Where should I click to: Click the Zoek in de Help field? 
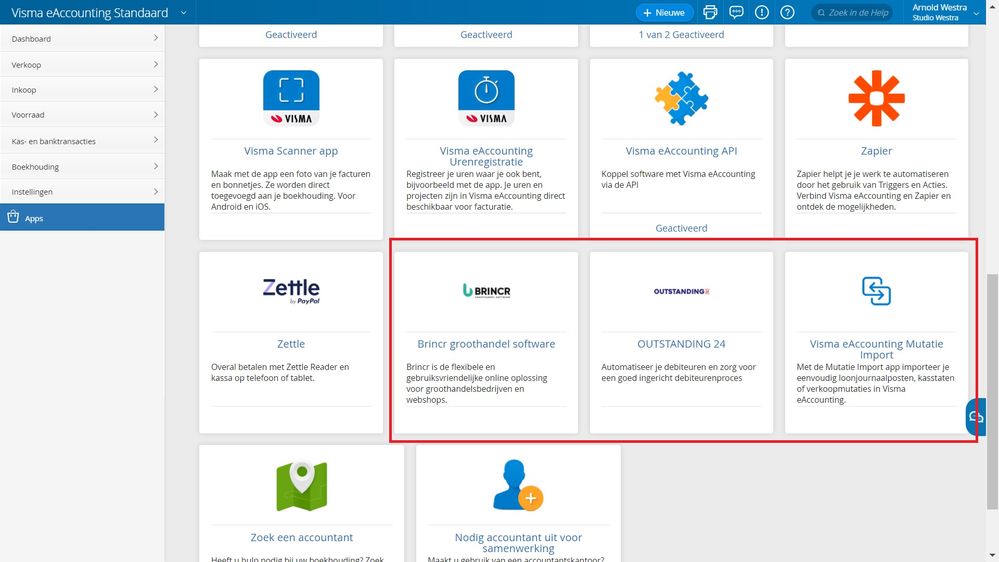tap(852, 12)
